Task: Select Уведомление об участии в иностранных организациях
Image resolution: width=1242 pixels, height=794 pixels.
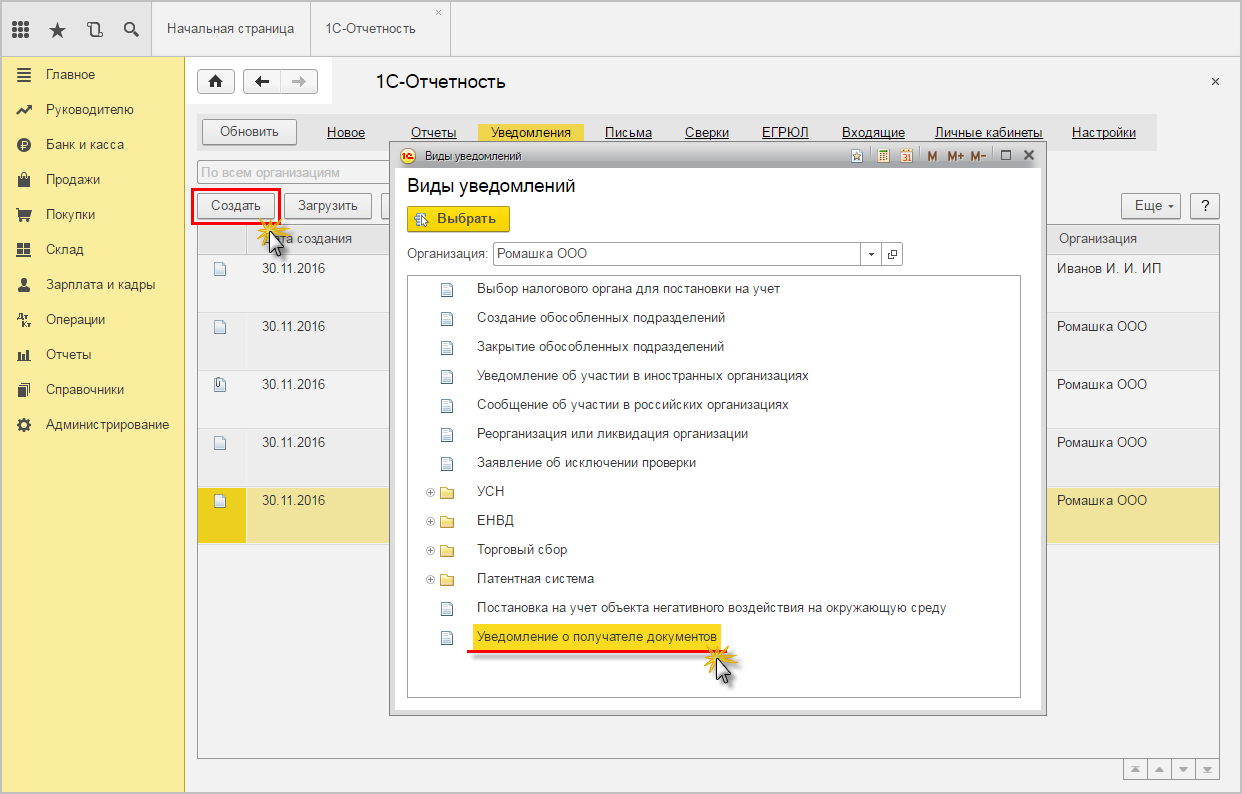Action: coord(642,376)
